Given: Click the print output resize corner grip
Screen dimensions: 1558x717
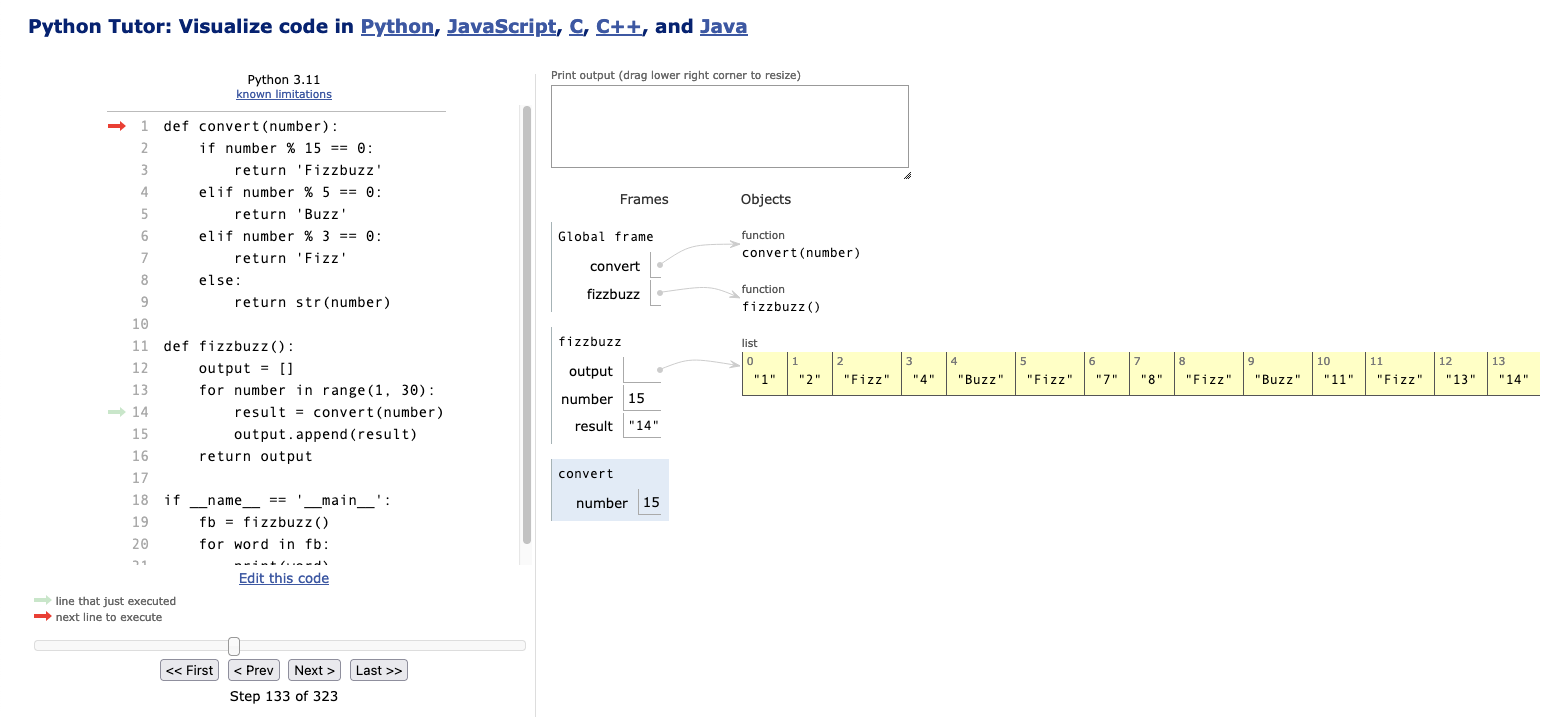Looking at the screenshot, I should 906,175.
